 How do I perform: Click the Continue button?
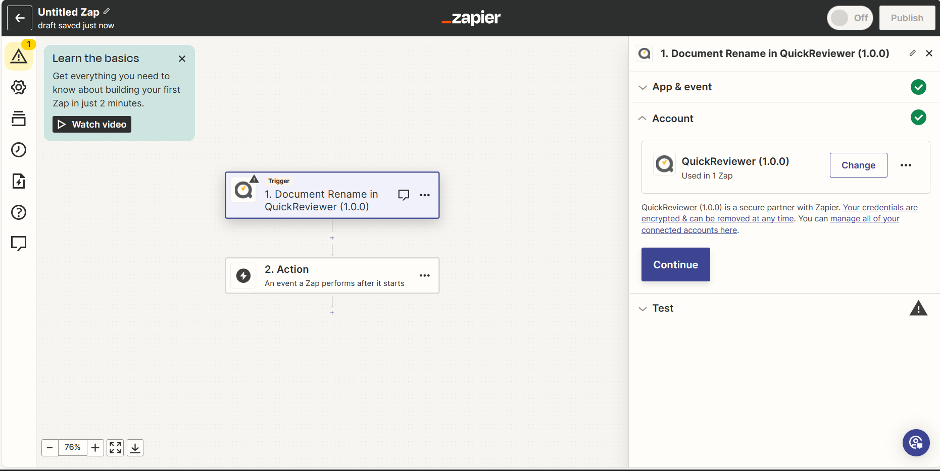[x=675, y=265]
